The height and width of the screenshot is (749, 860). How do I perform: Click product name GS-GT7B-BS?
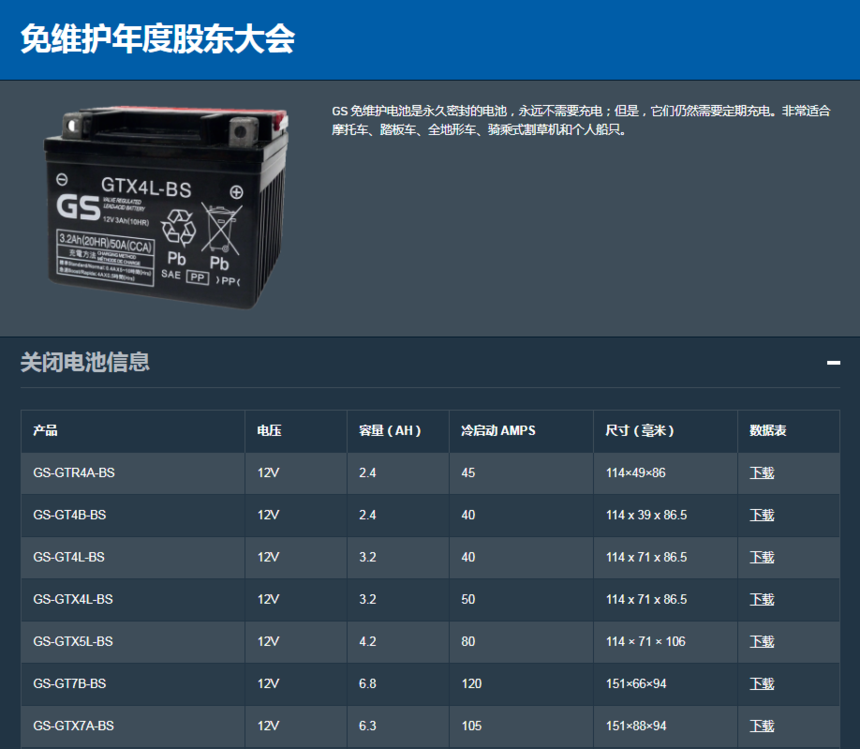[70, 684]
